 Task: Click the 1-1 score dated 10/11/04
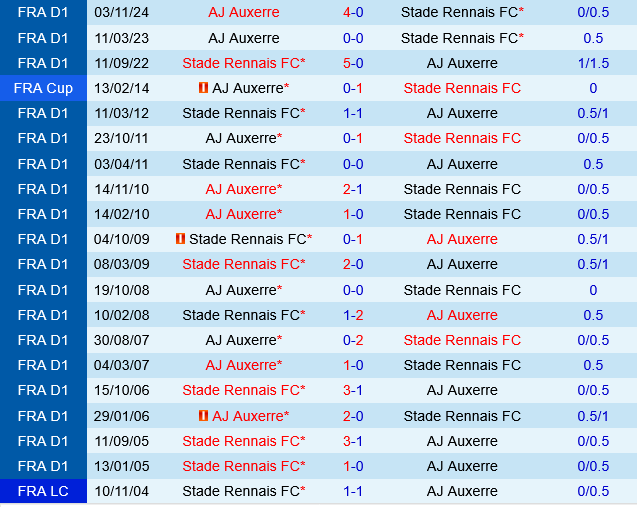(x=353, y=491)
